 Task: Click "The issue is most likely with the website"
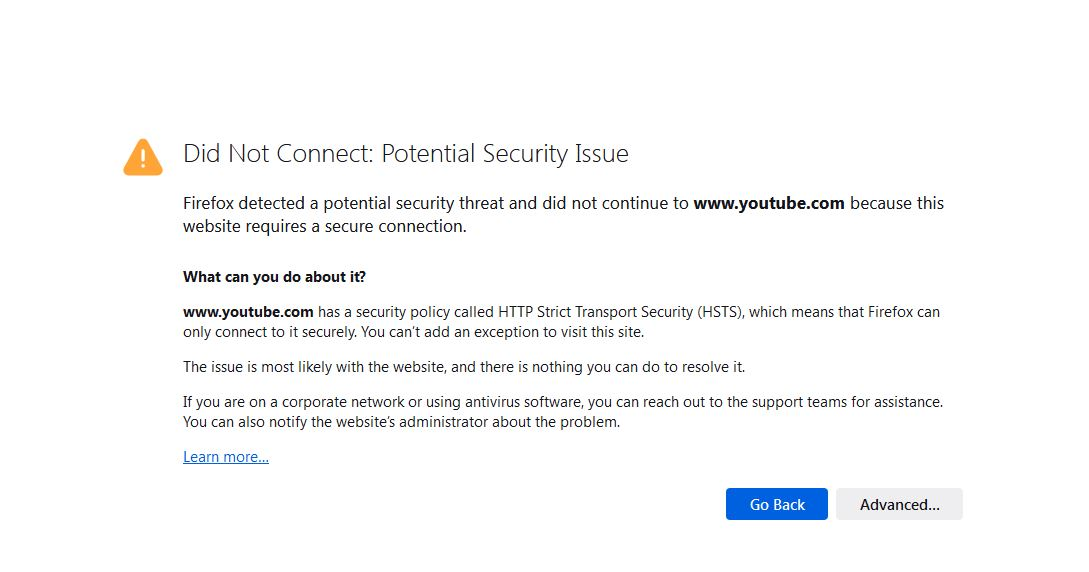[x=324, y=367]
